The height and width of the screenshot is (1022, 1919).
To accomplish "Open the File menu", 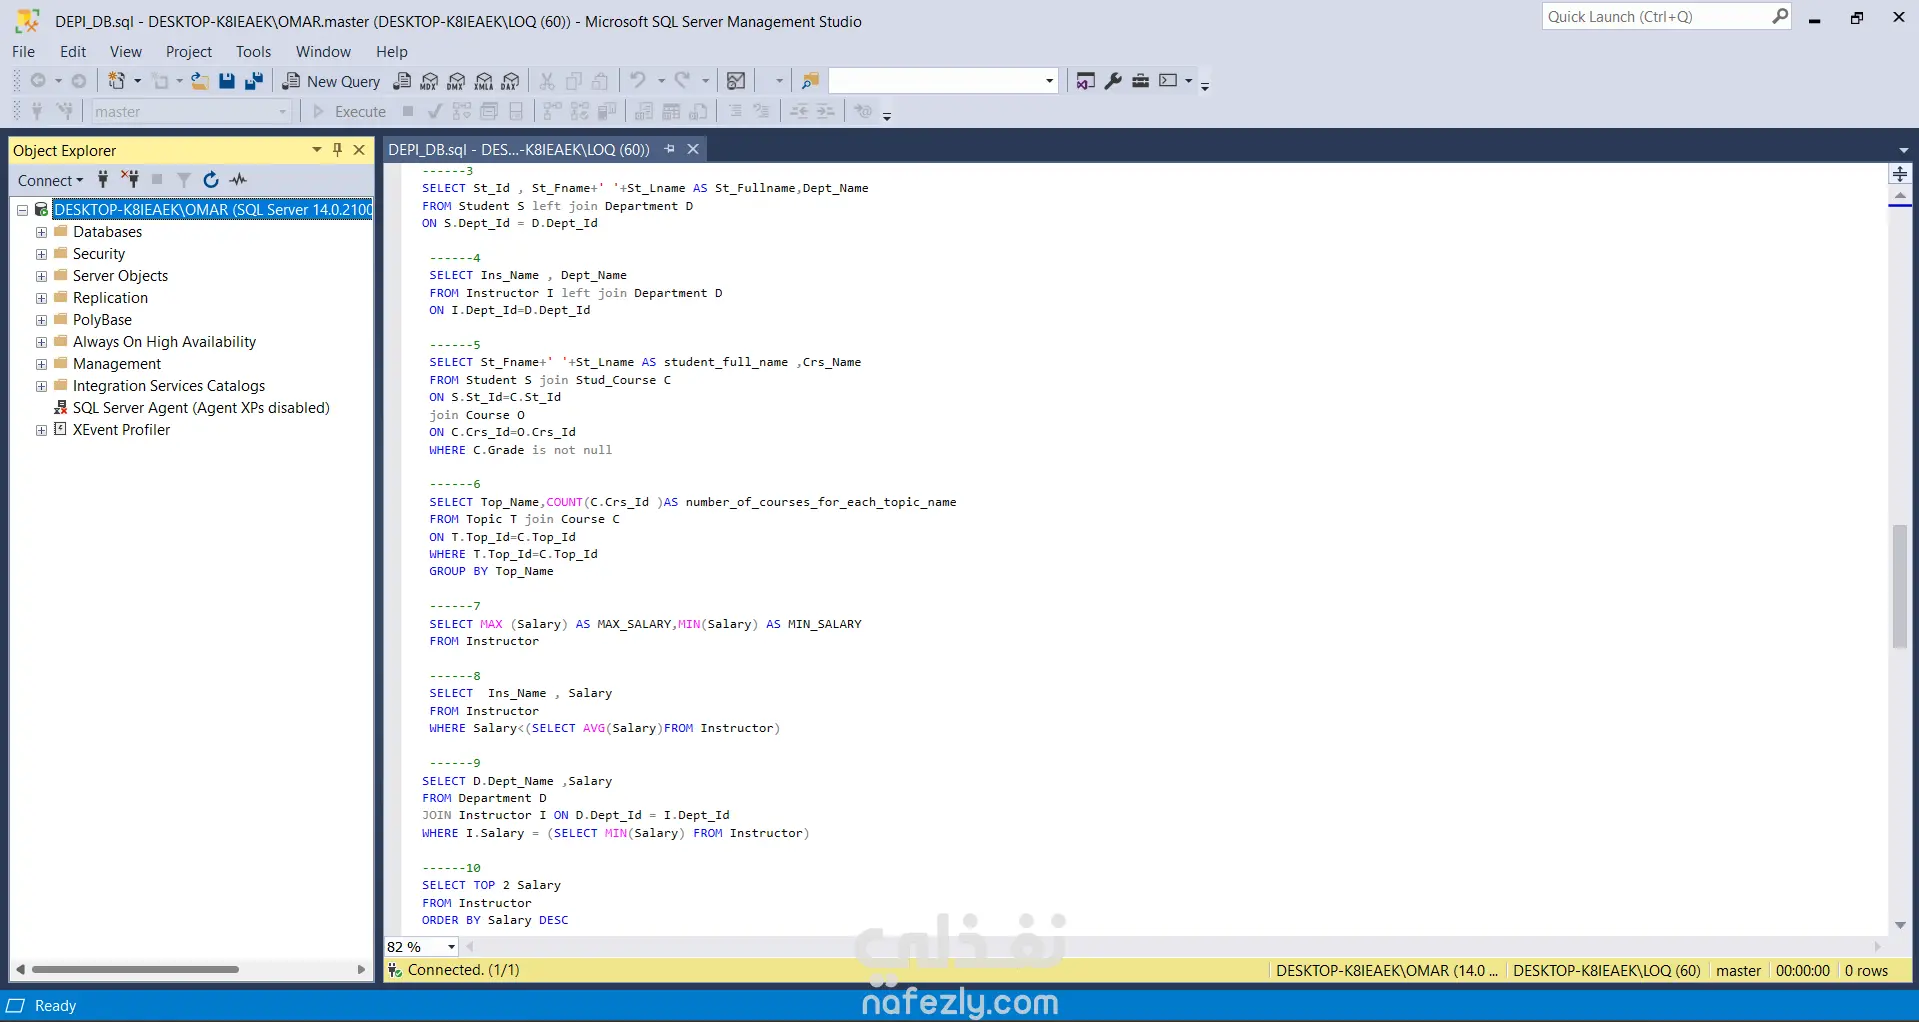I will [23, 52].
